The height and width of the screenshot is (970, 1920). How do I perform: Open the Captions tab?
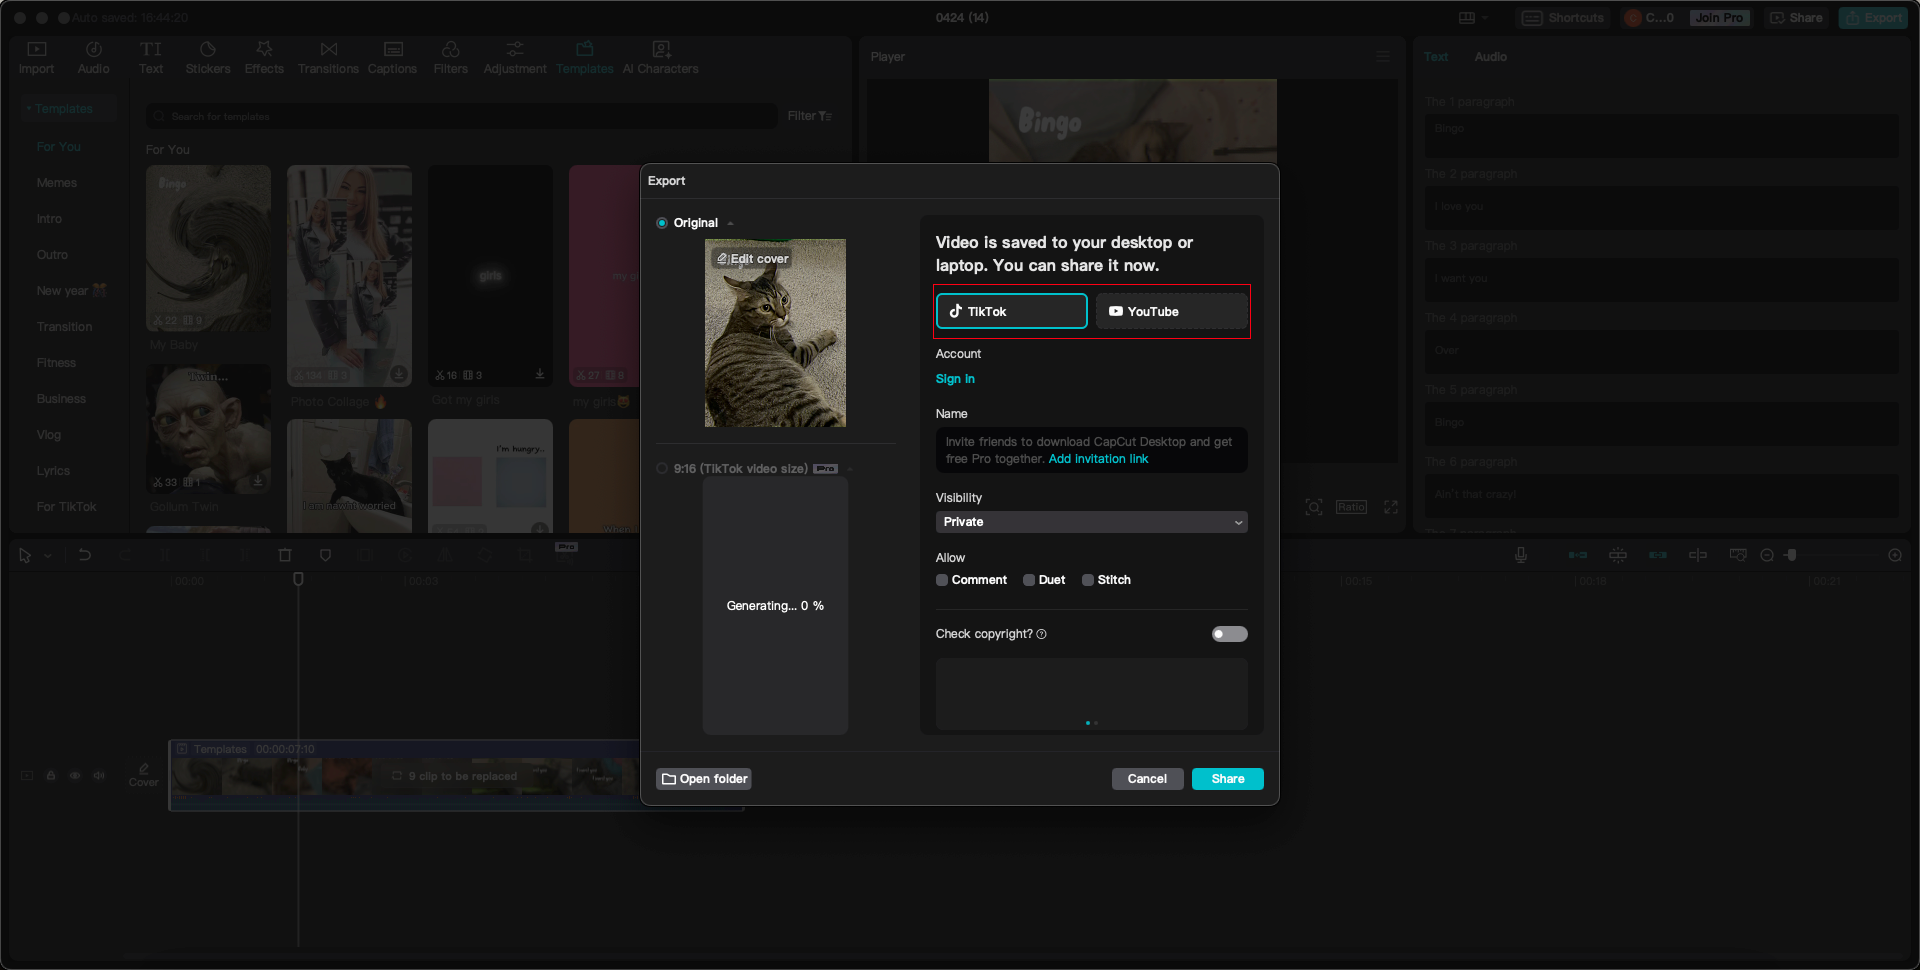tap(392, 58)
